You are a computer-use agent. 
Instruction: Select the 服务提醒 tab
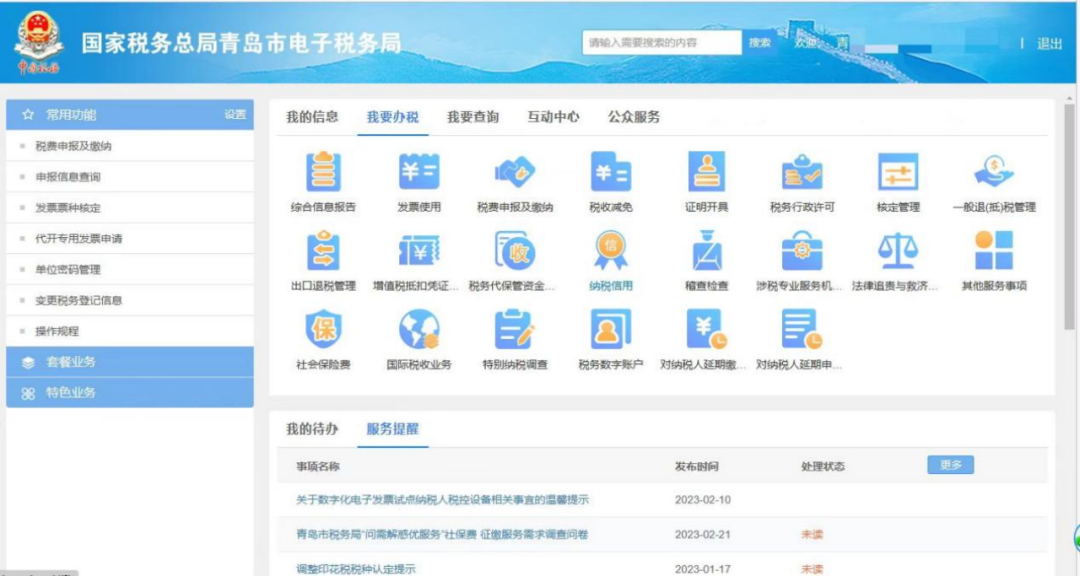393,429
